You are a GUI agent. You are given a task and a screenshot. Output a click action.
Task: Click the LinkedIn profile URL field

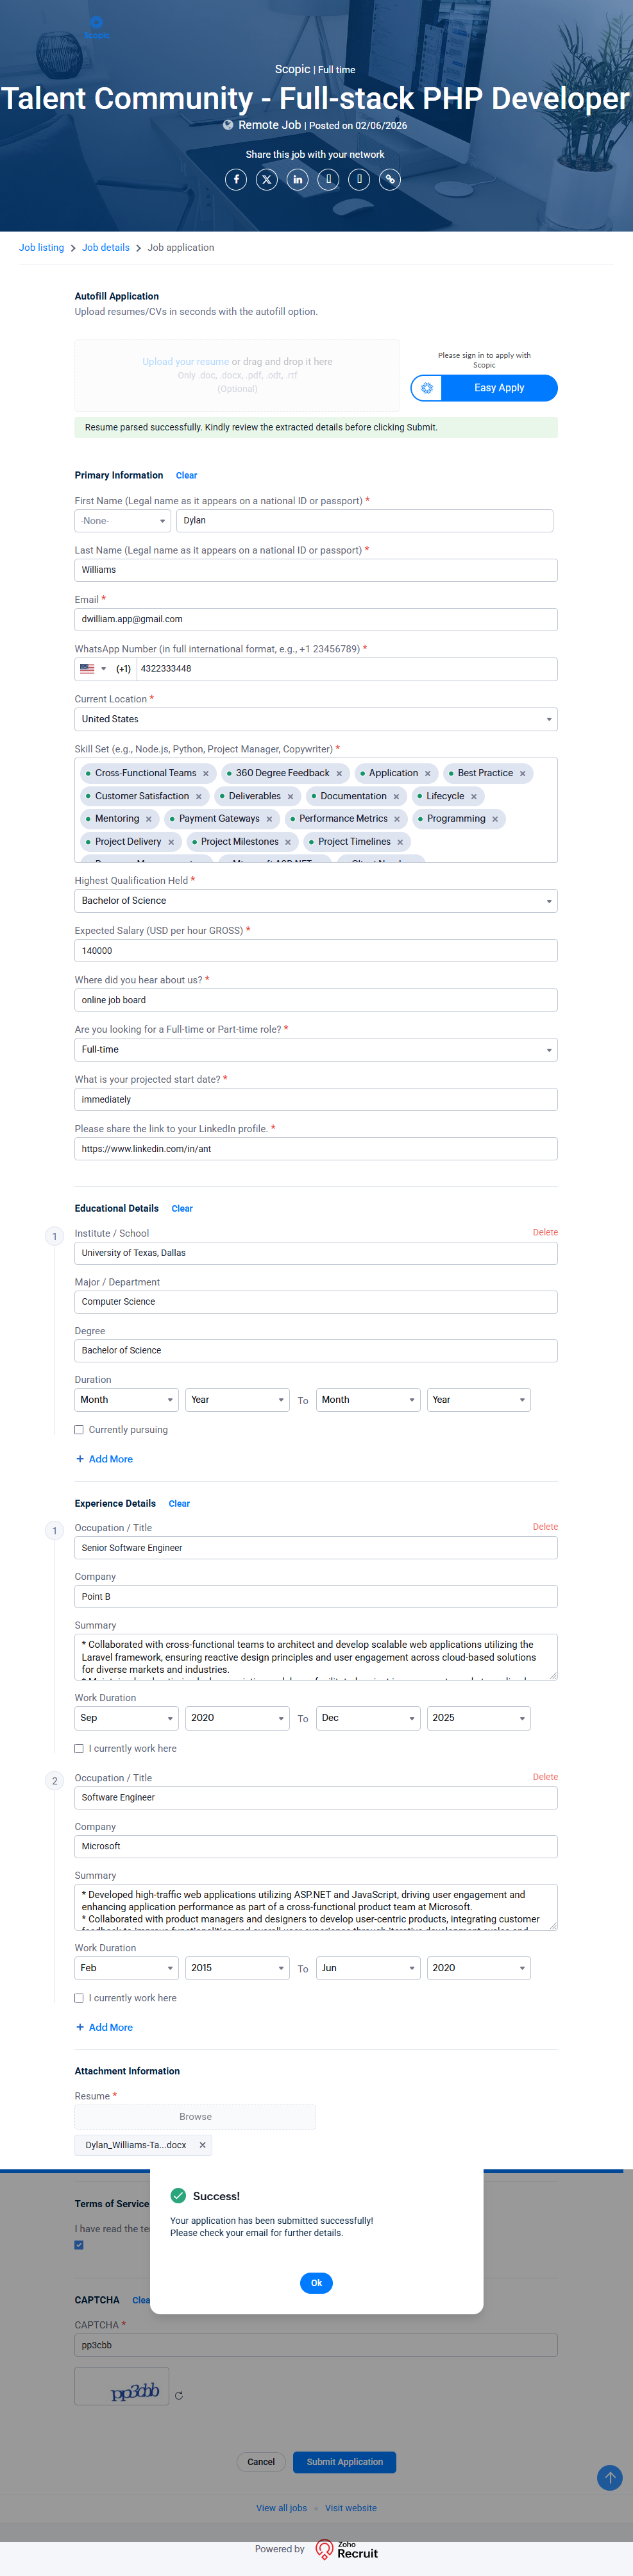pyautogui.click(x=315, y=1149)
